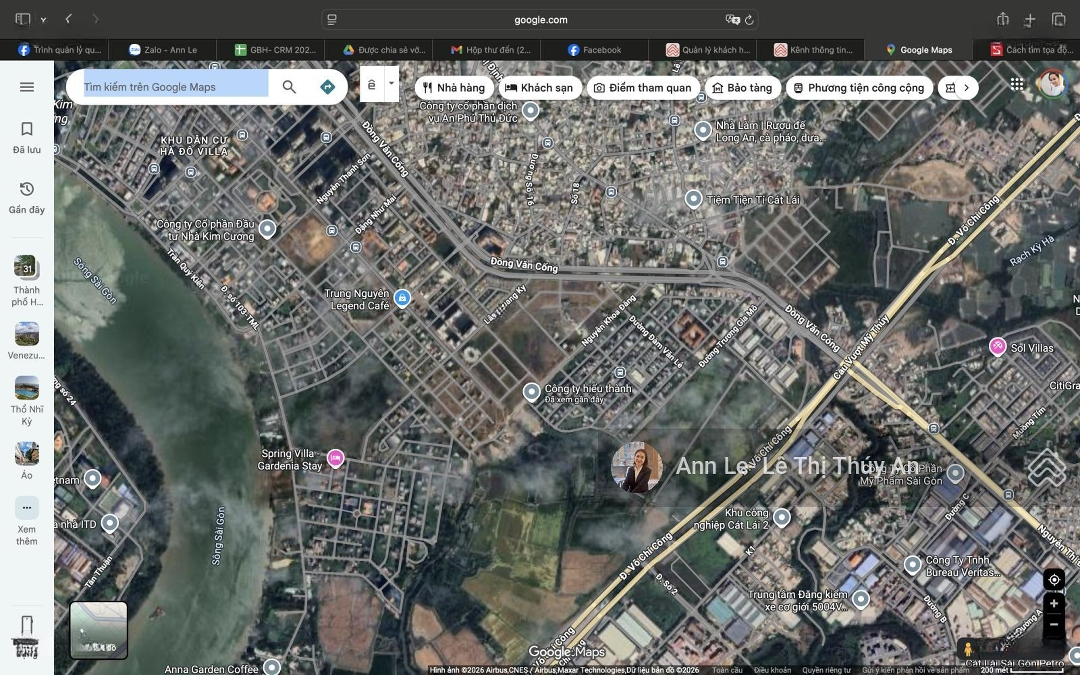The width and height of the screenshot is (1080, 675).
Task: Filter map by Khách sạn chip
Action: tap(539, 88)
